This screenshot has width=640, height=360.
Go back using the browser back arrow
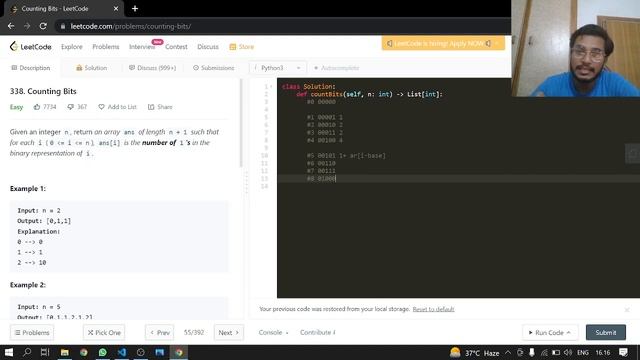[x=11, y=26]
